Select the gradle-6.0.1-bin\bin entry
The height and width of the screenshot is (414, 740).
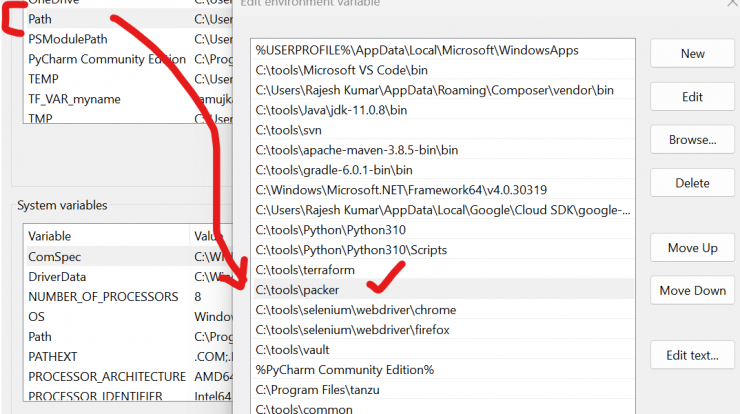pyautogui.click(x=443, y=170)
